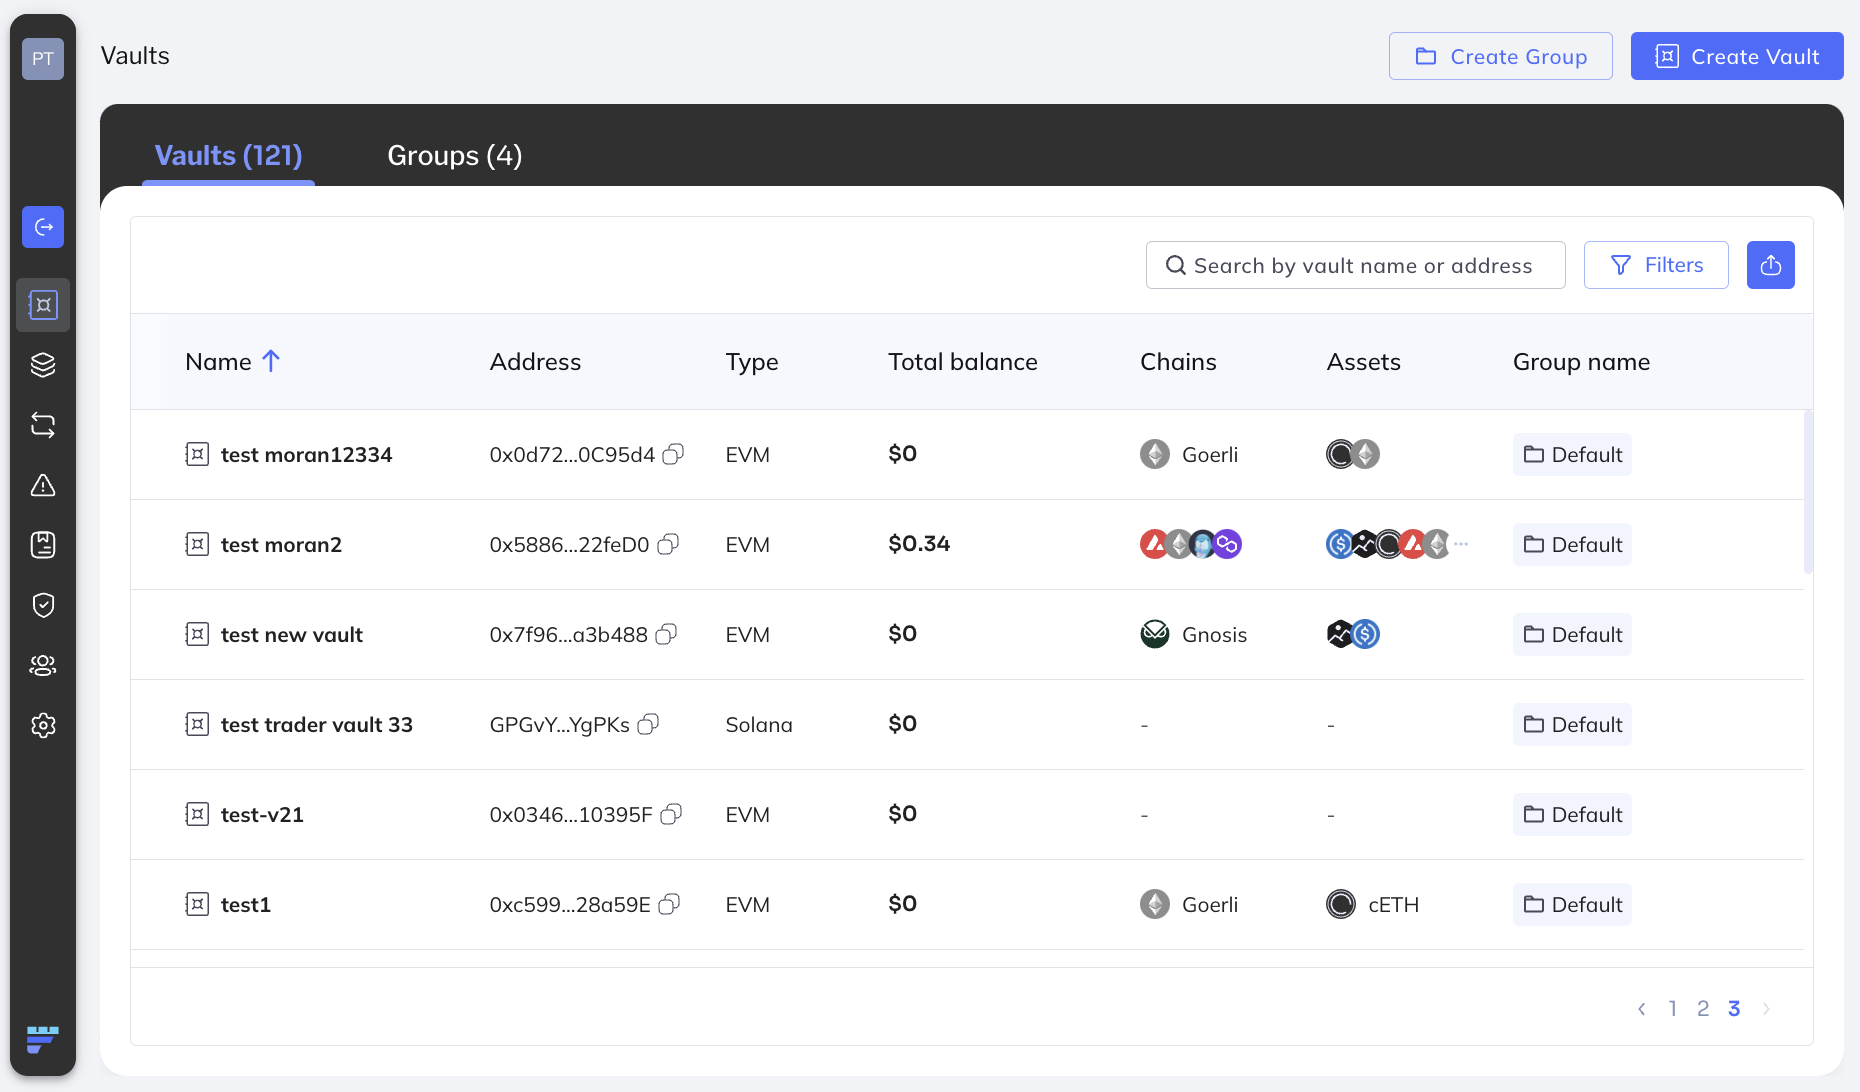Click Default group tag in test moran12334 row

coord(1572,455)
